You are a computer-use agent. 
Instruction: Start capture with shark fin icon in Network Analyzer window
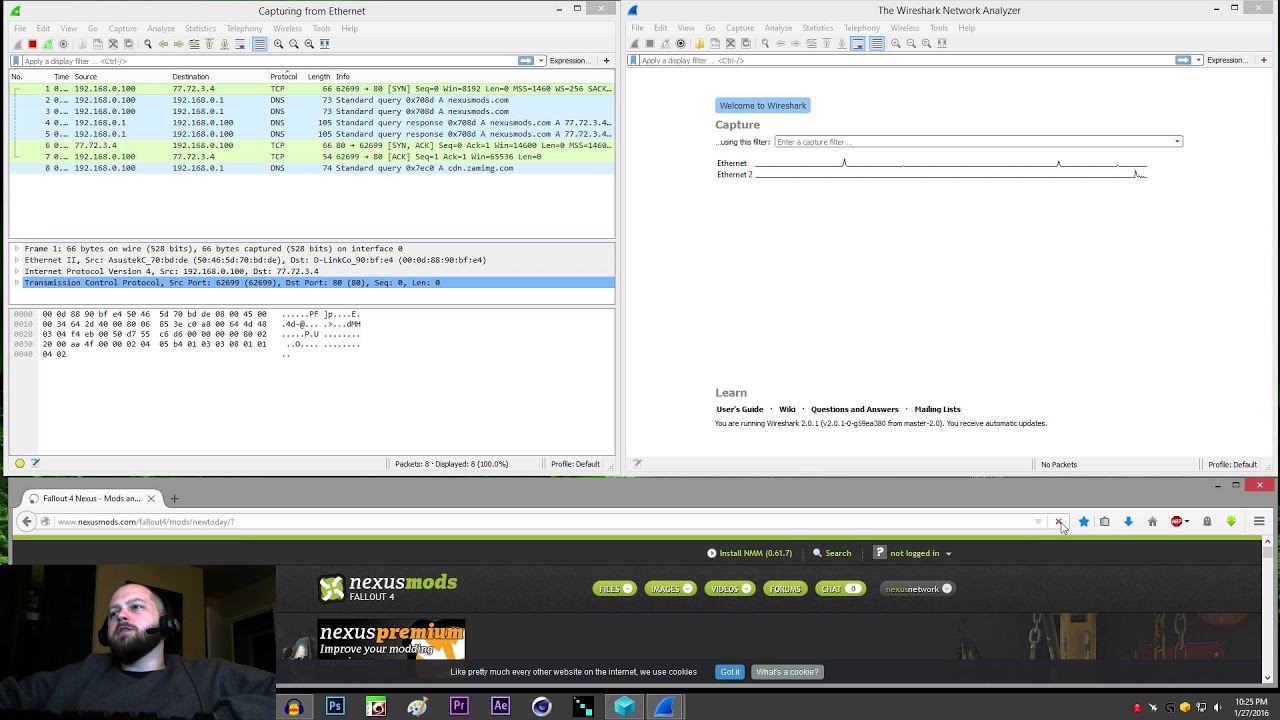click(x=634, y=44)
